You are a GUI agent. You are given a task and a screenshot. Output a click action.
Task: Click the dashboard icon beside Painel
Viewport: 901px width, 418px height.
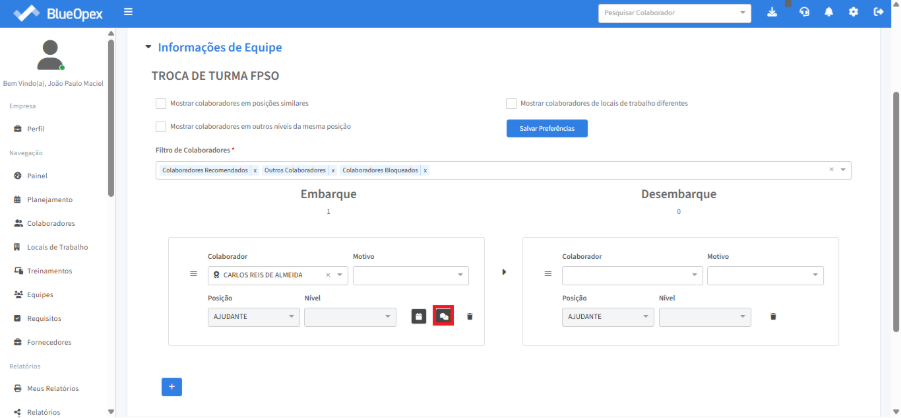pyautogui.click(x=17, y=175)
